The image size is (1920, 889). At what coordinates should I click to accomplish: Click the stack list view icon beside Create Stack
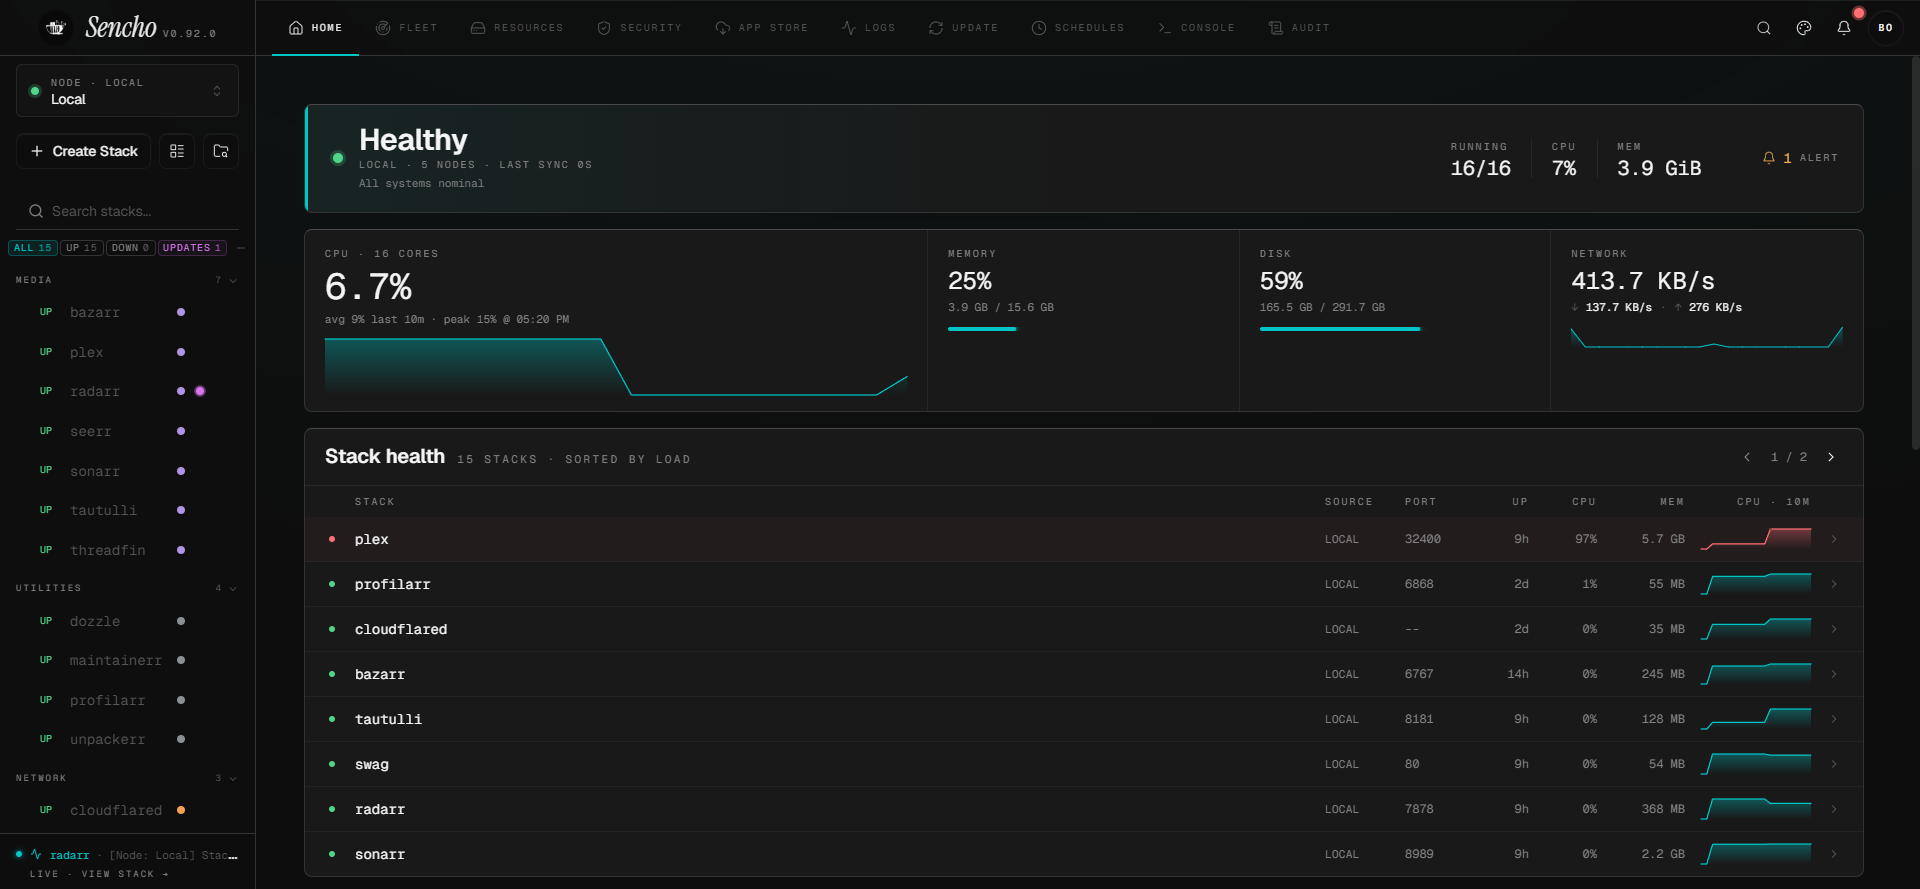coord(177,151)
